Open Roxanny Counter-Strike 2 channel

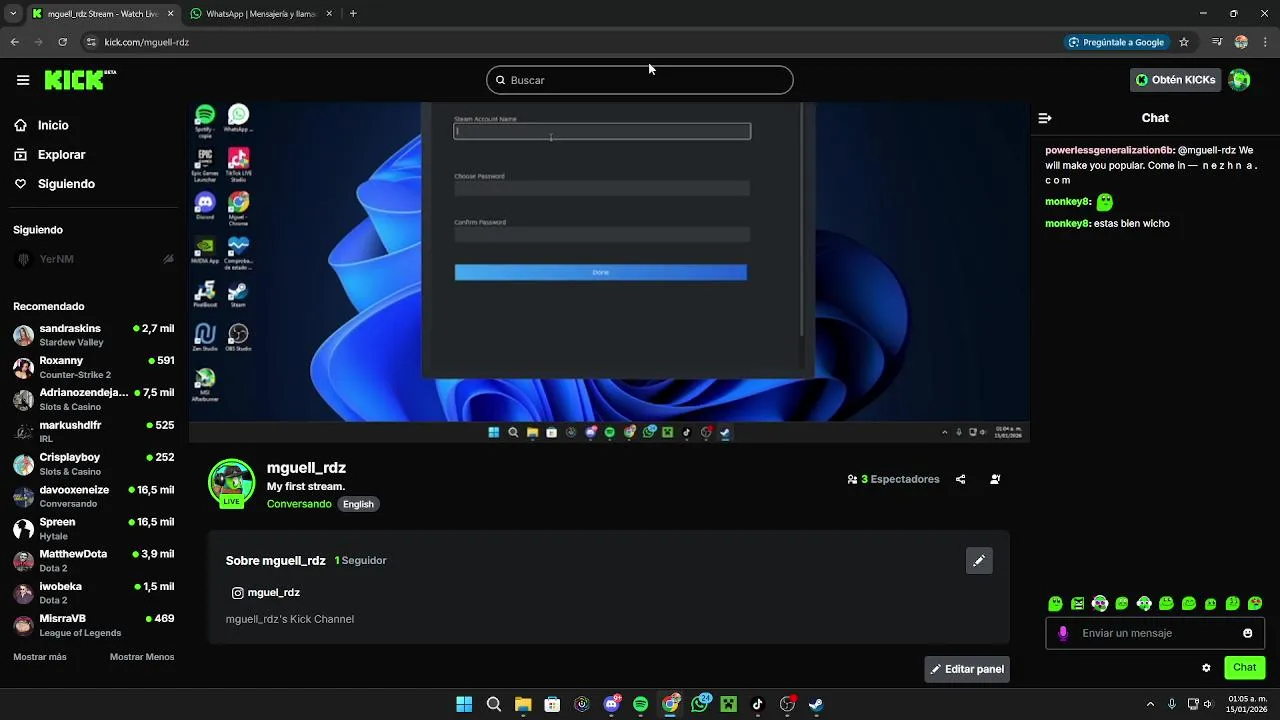pyautogui.click(x=94, y=367)
